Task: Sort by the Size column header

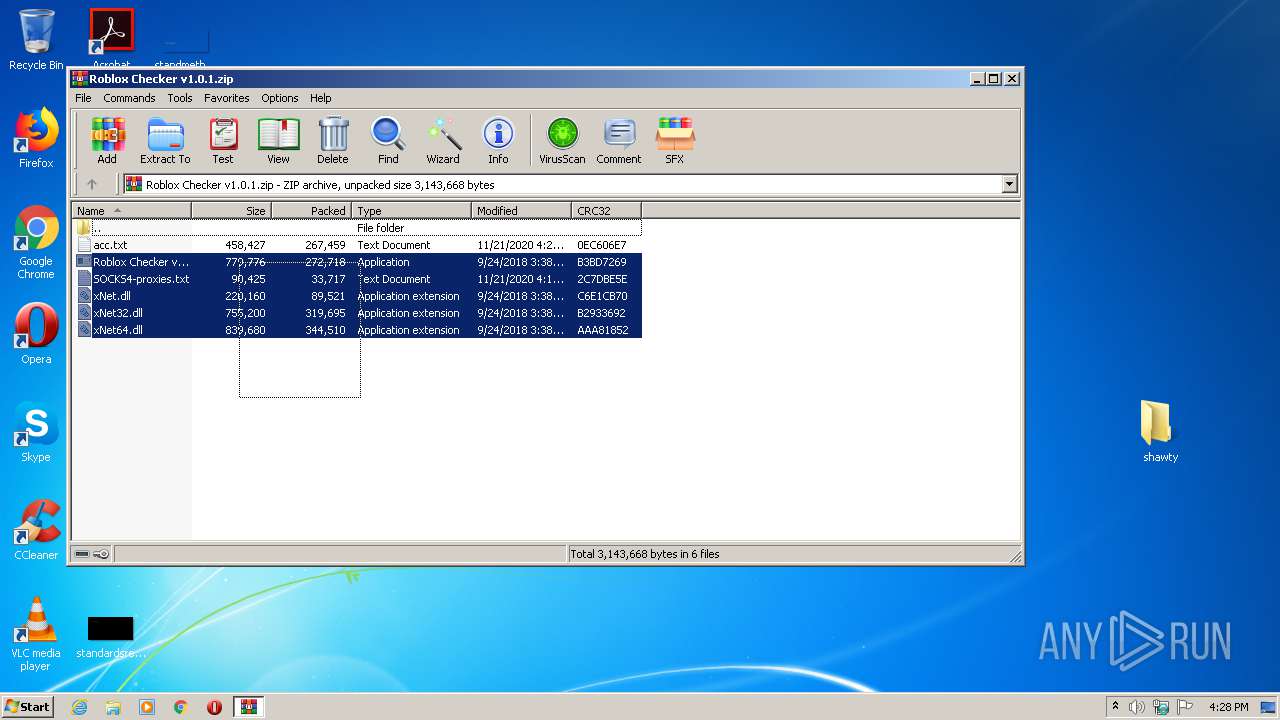Action: (232, 210)
